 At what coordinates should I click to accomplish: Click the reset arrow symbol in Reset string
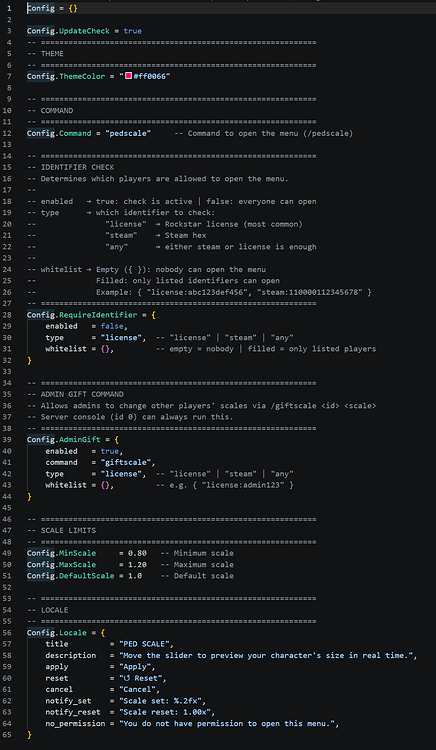(x=126, y=678)
